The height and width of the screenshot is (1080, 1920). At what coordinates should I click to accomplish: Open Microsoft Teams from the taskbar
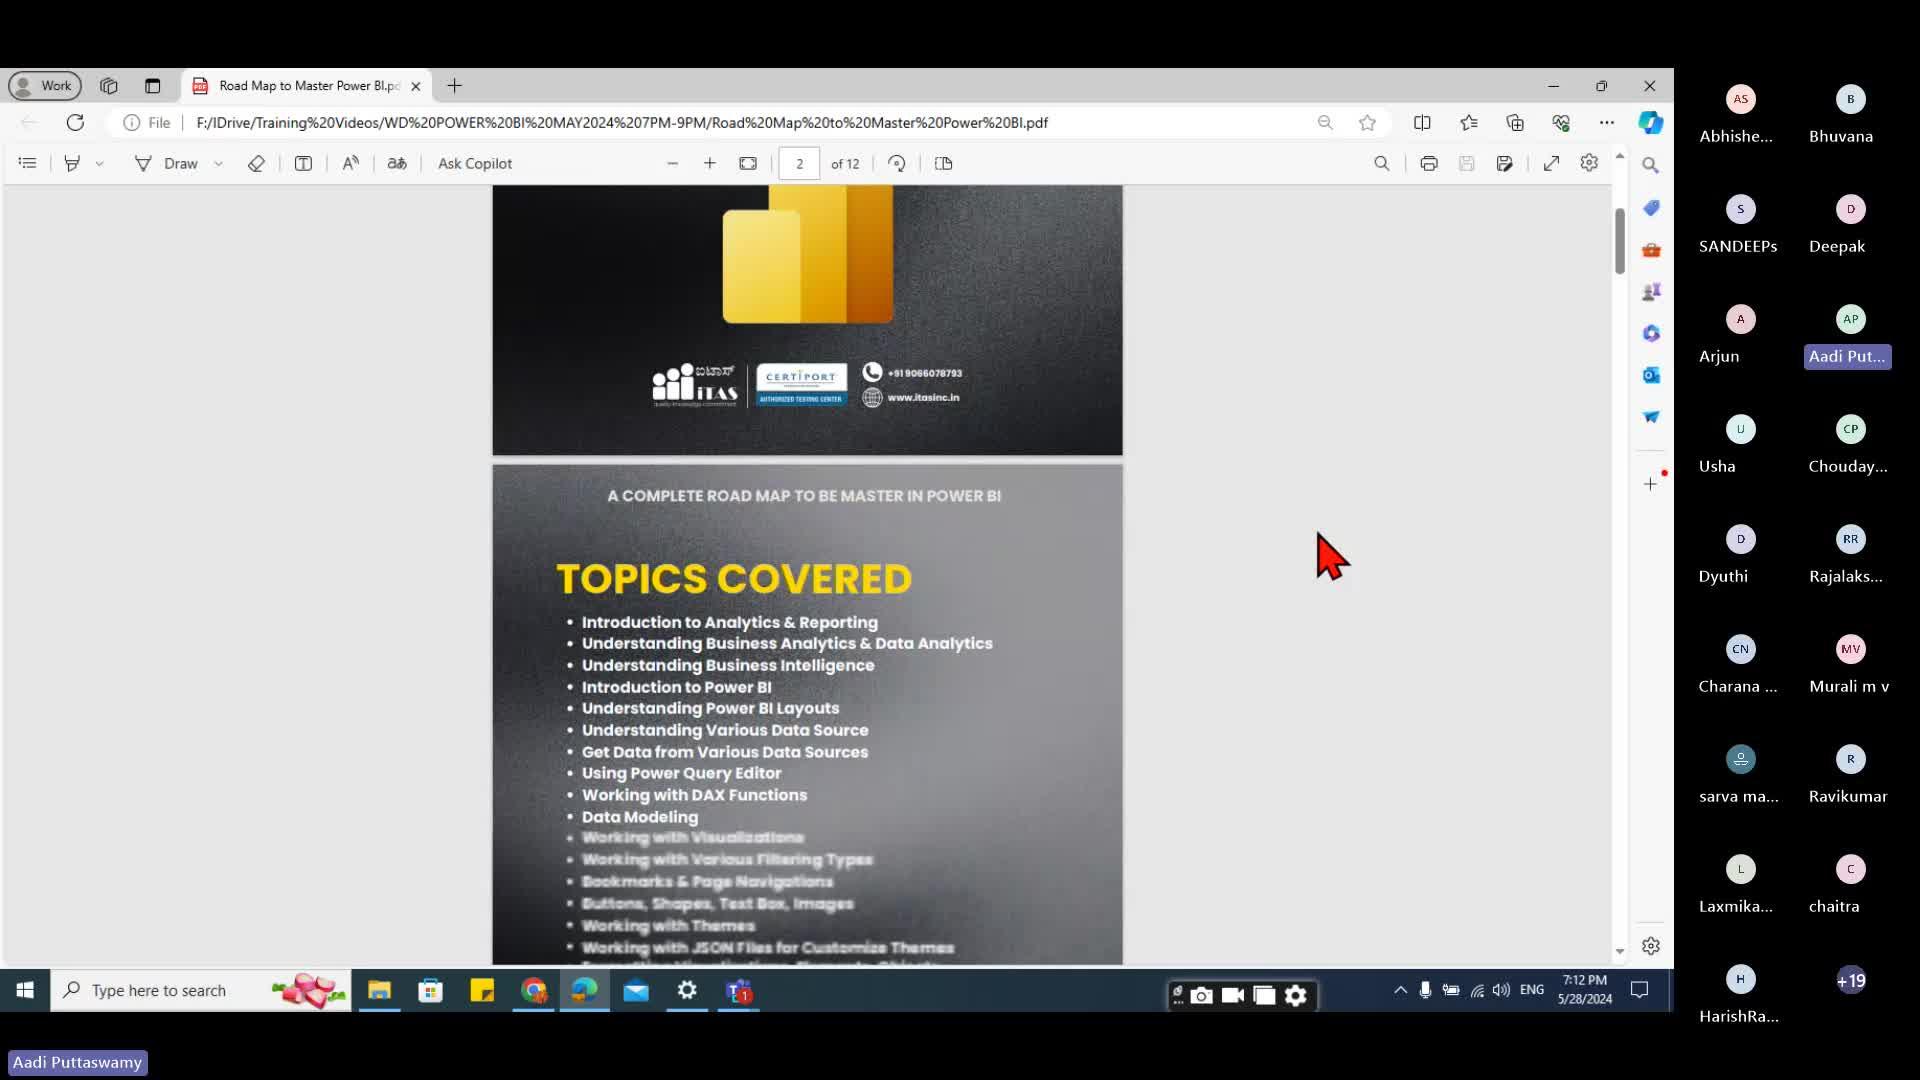739,990
